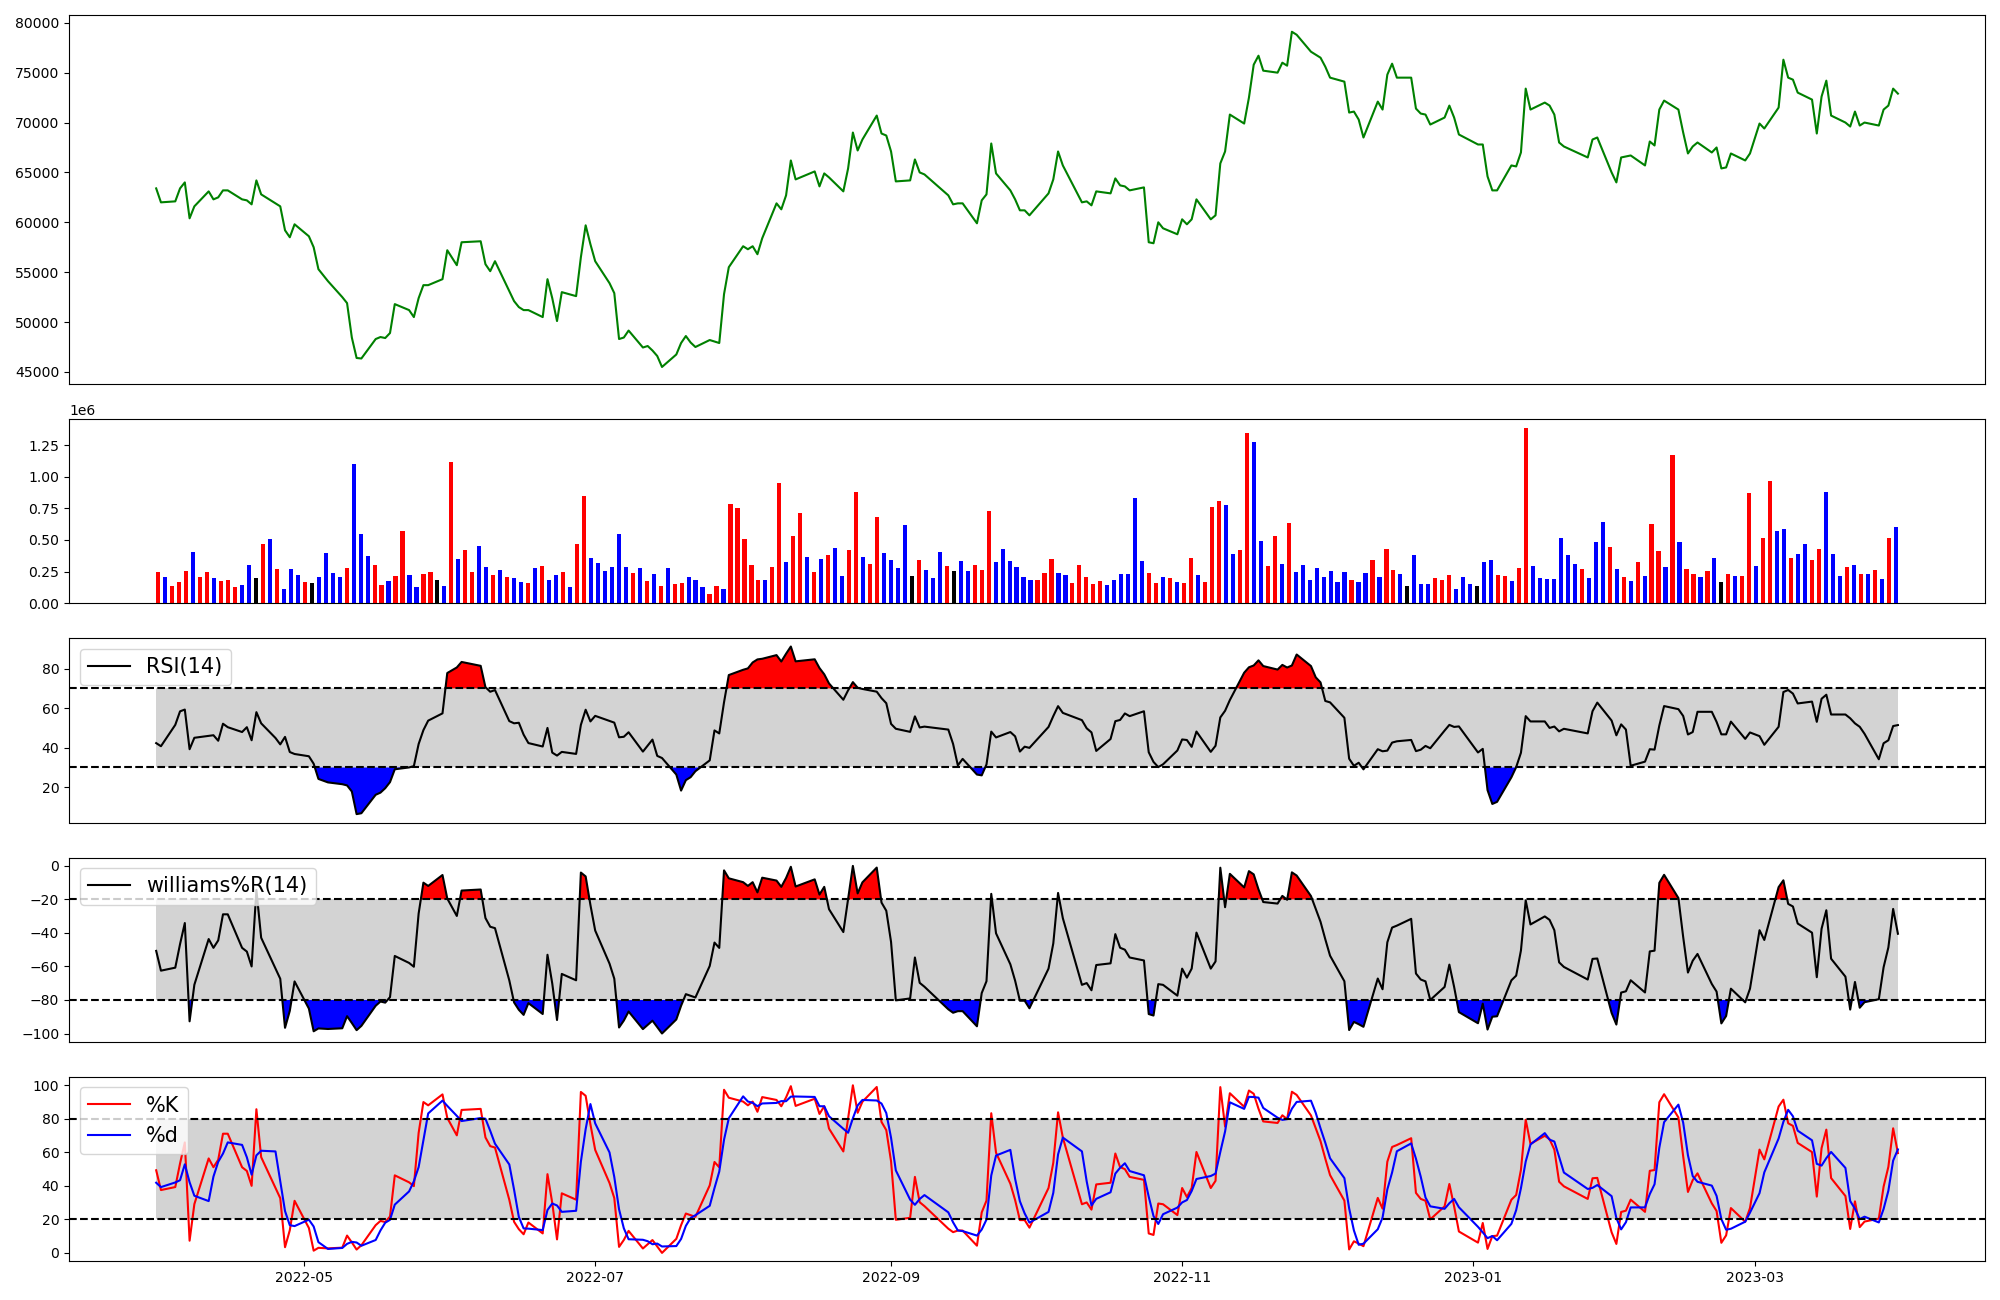Click the williams%R(14) legend label
This screenshot has width=2000, height=1300.
(x=227, y=885)
